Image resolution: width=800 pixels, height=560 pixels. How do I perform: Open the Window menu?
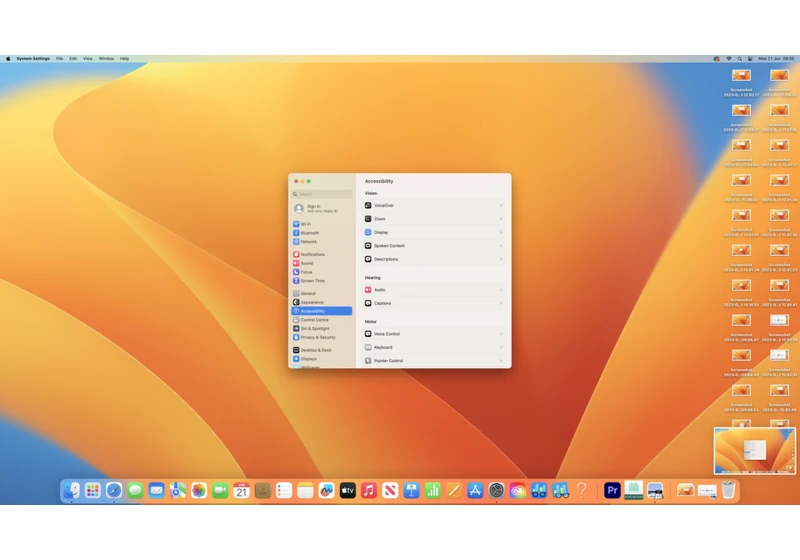point(106,59)
